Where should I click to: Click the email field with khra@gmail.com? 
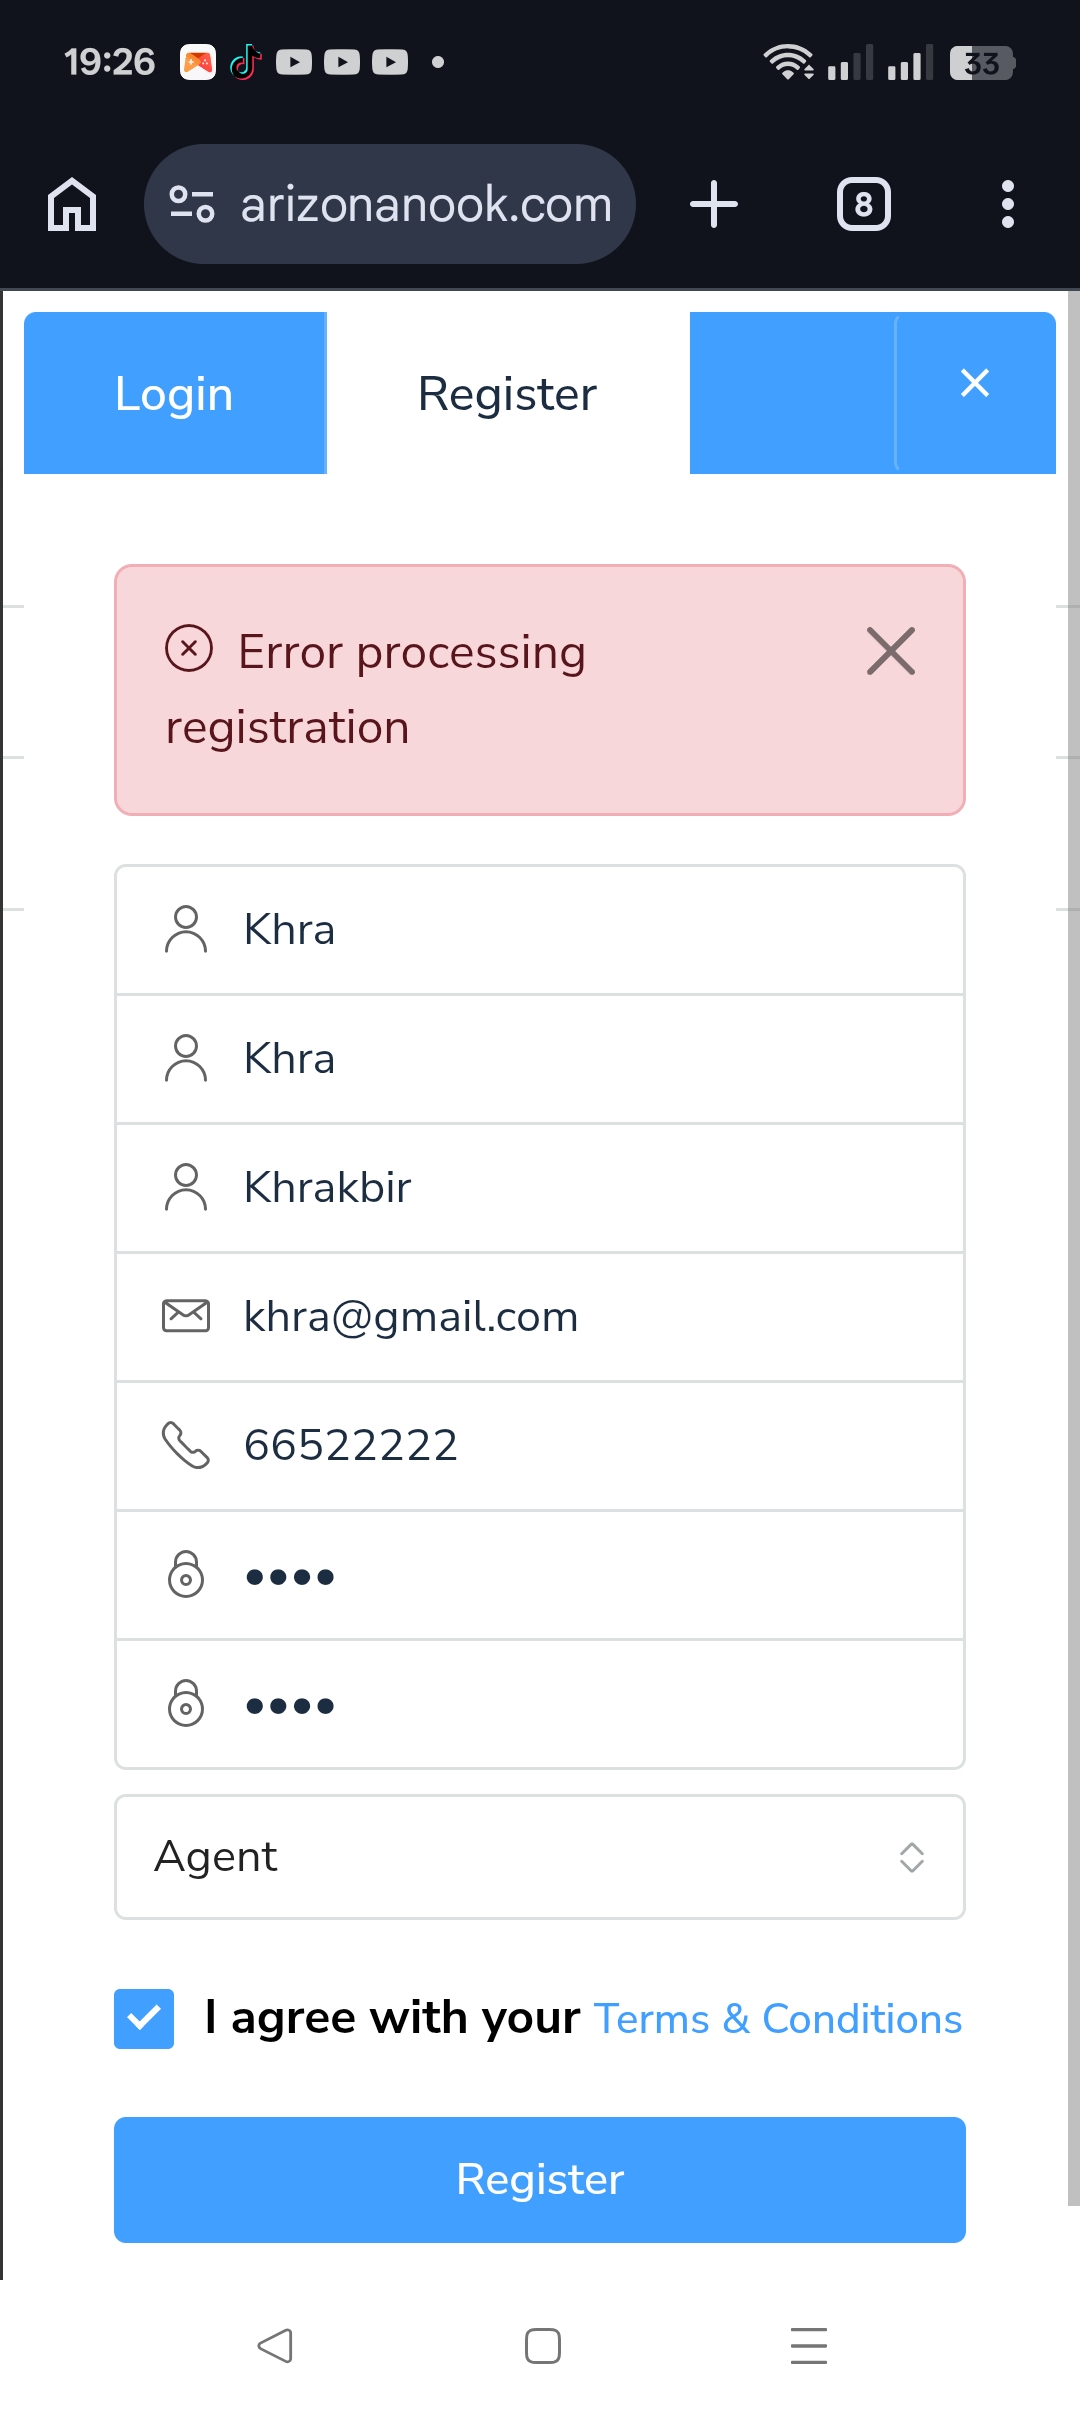pyautogui.click(x=540, y=1317)
